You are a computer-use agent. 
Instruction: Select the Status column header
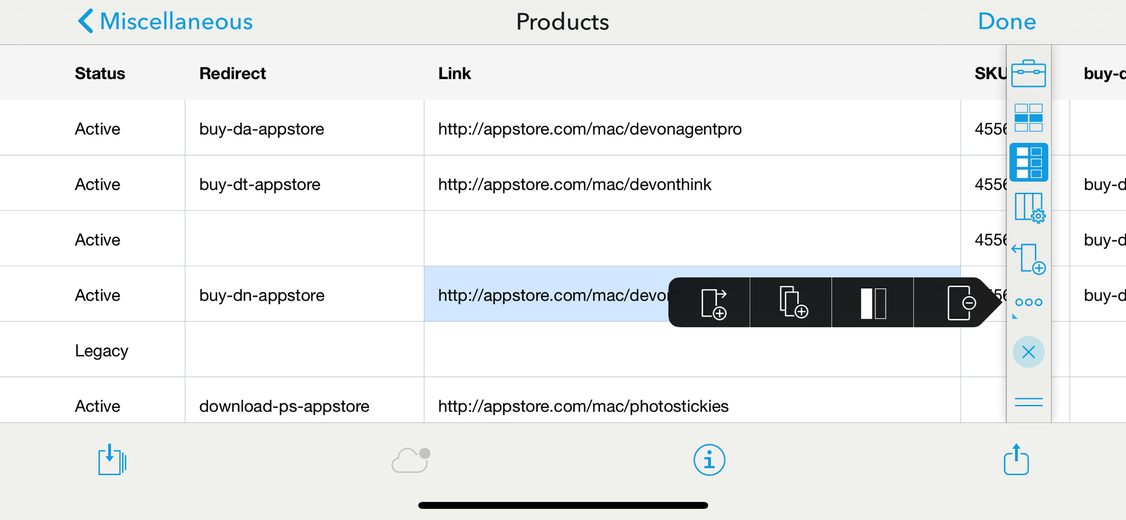click(x=100, y=73)
